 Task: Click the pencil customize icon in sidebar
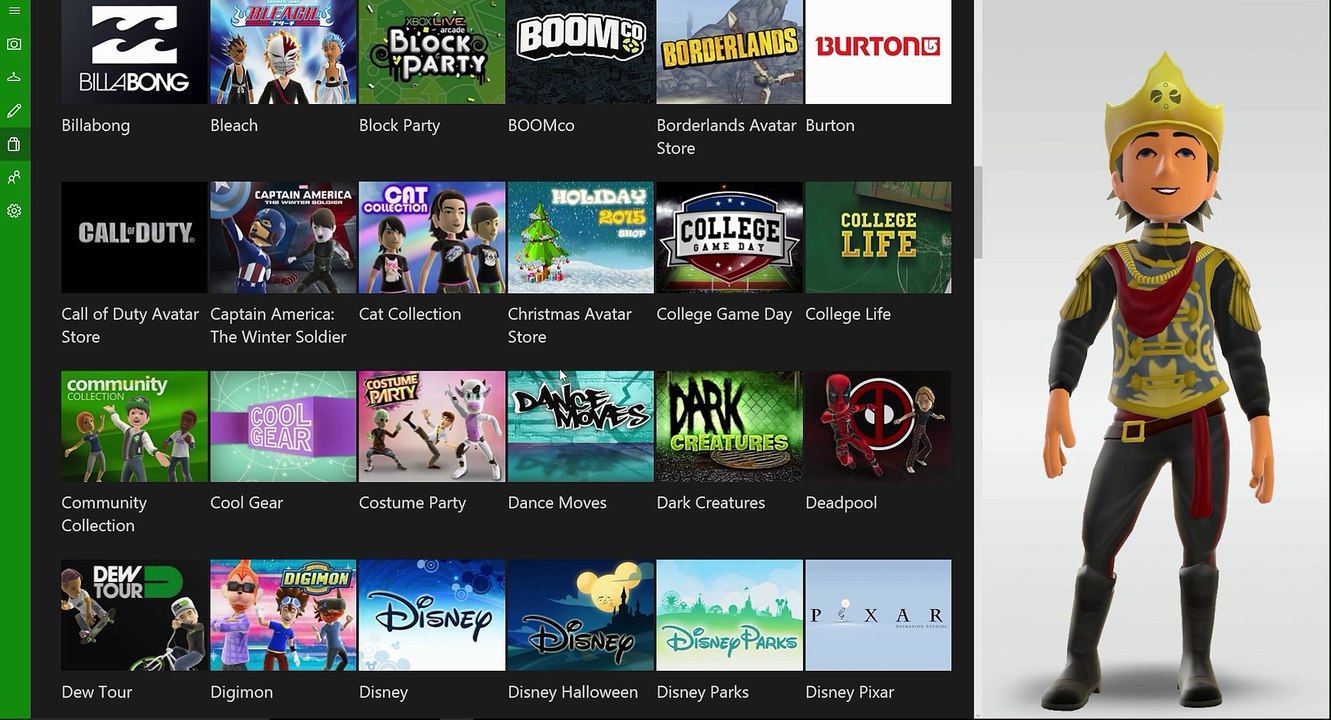(14, 111)
